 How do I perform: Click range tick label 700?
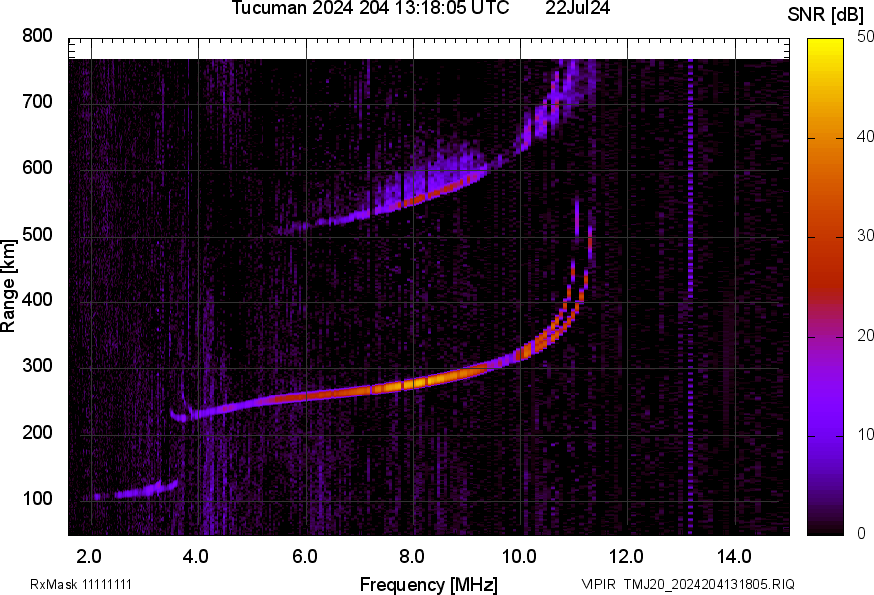coord(37,102)
